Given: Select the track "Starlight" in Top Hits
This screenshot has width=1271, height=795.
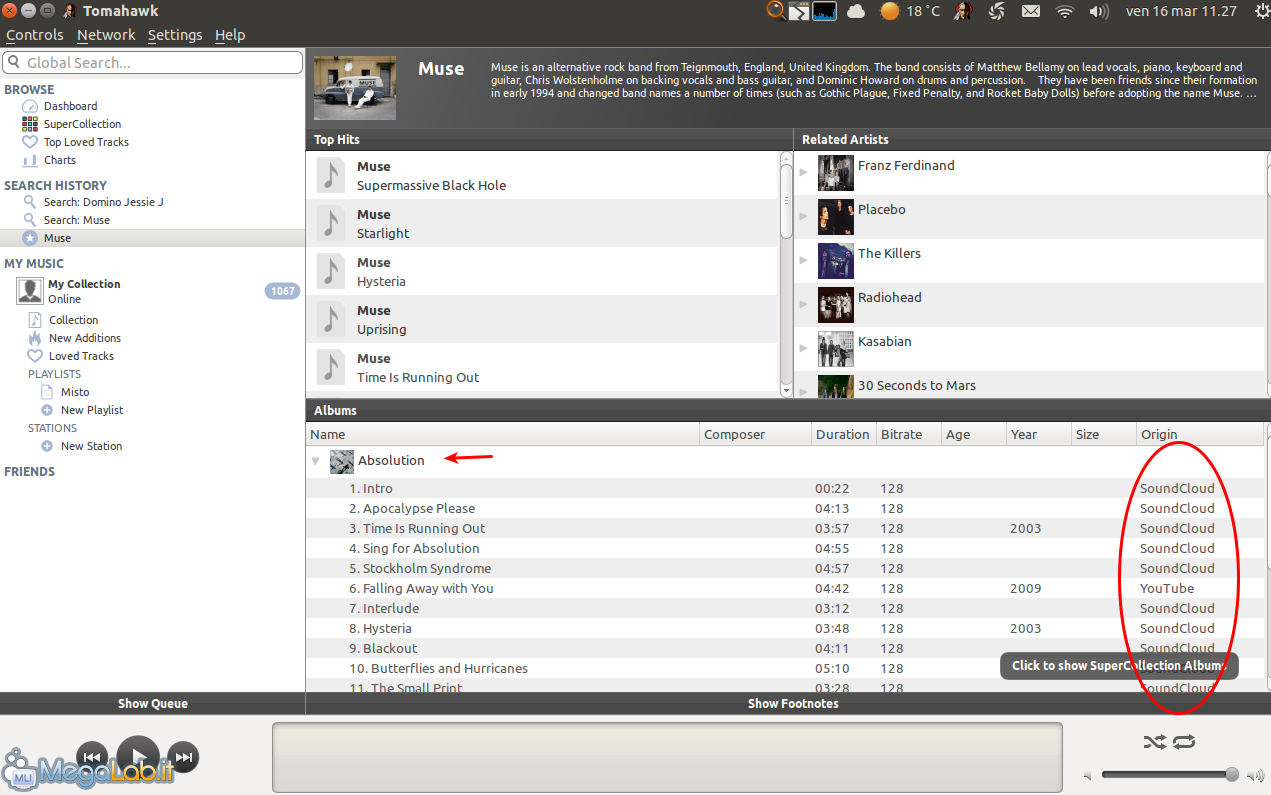Looking at the screenshot, I should click(542, 223).
